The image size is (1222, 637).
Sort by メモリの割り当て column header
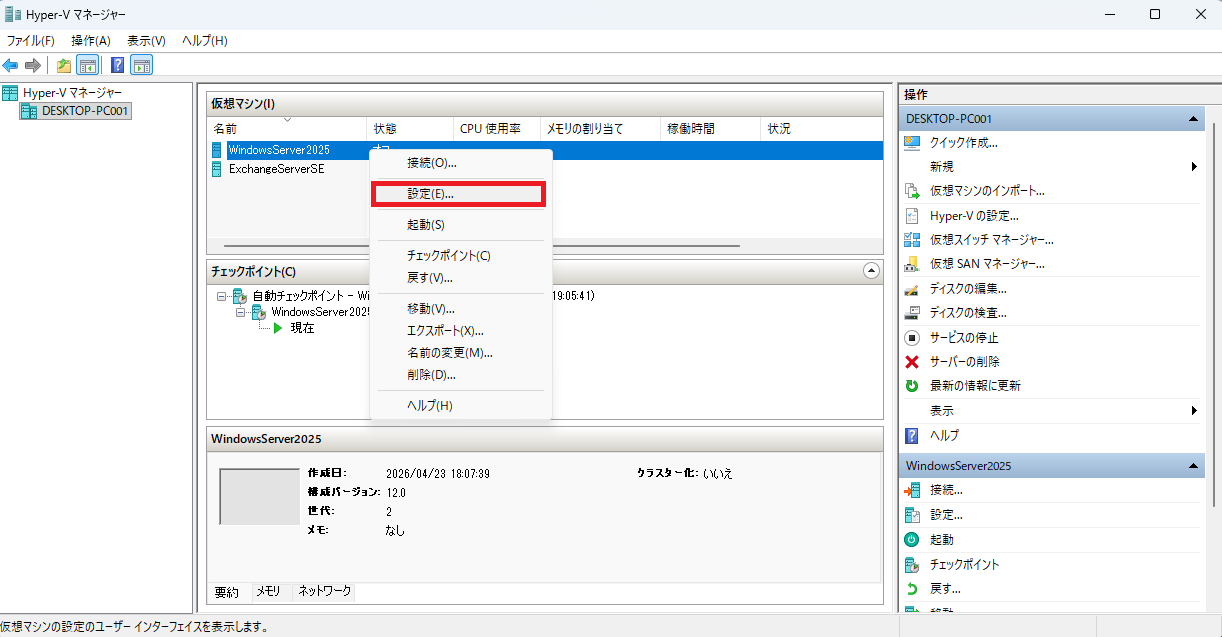600,129
